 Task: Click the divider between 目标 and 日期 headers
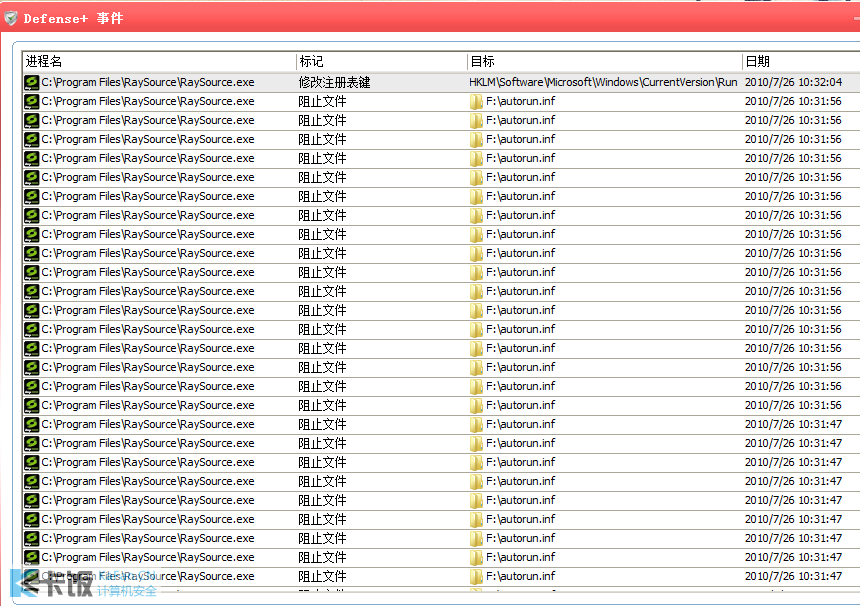point(742,62)
